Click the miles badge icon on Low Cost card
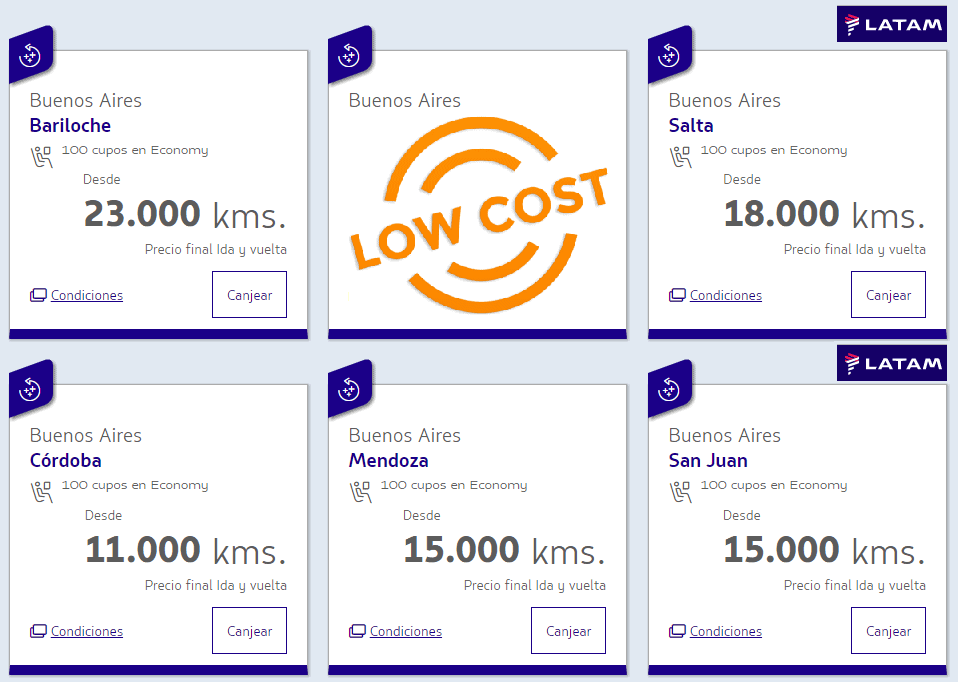This screenshot has width=958, height=682. 349,55
